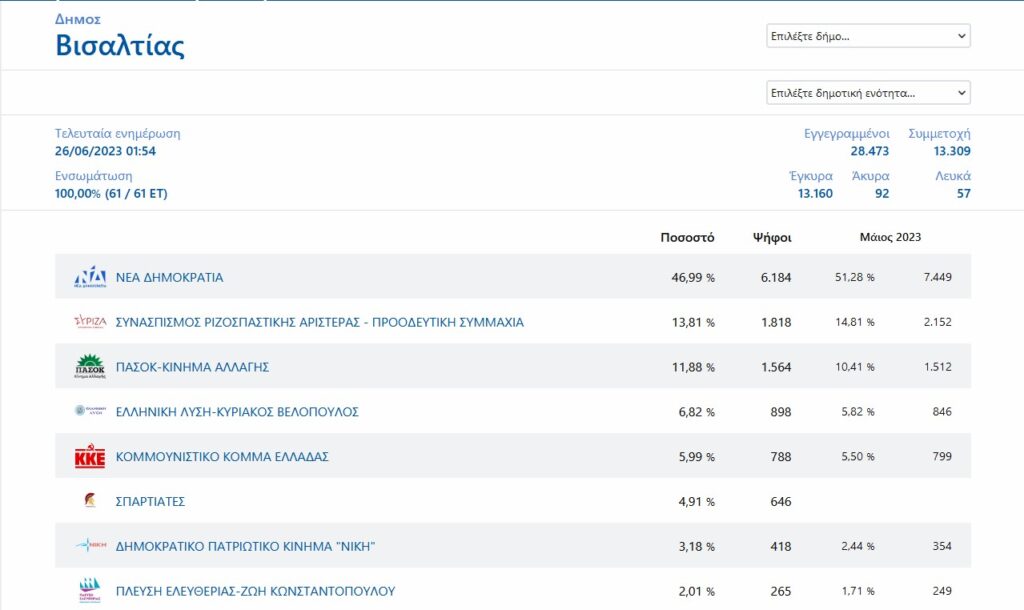Image resolution: width=1024 pixels, height=610 pixels.
Task: Click the Πλεύση Ελευθερίας sailboat logo
Action: pyautogui.click(x=90, y=591)
